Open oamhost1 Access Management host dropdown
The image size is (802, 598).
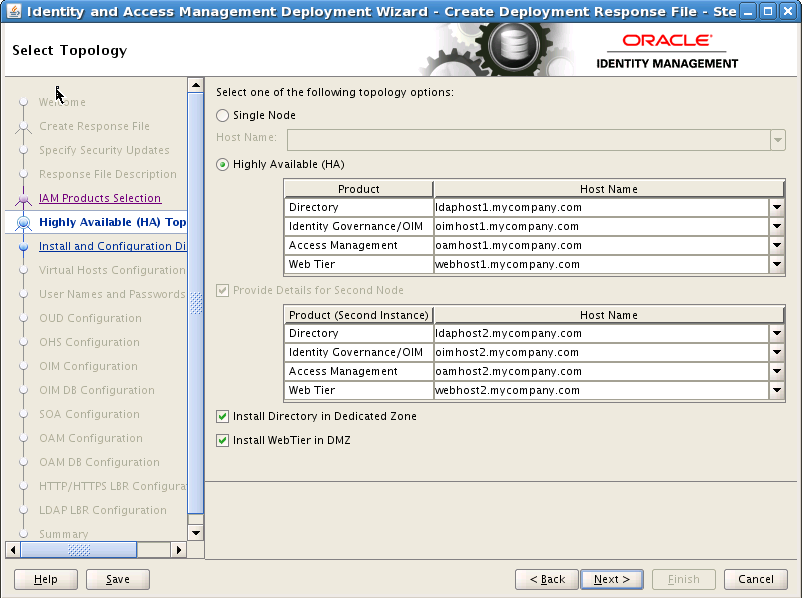[x=776, y=246]
